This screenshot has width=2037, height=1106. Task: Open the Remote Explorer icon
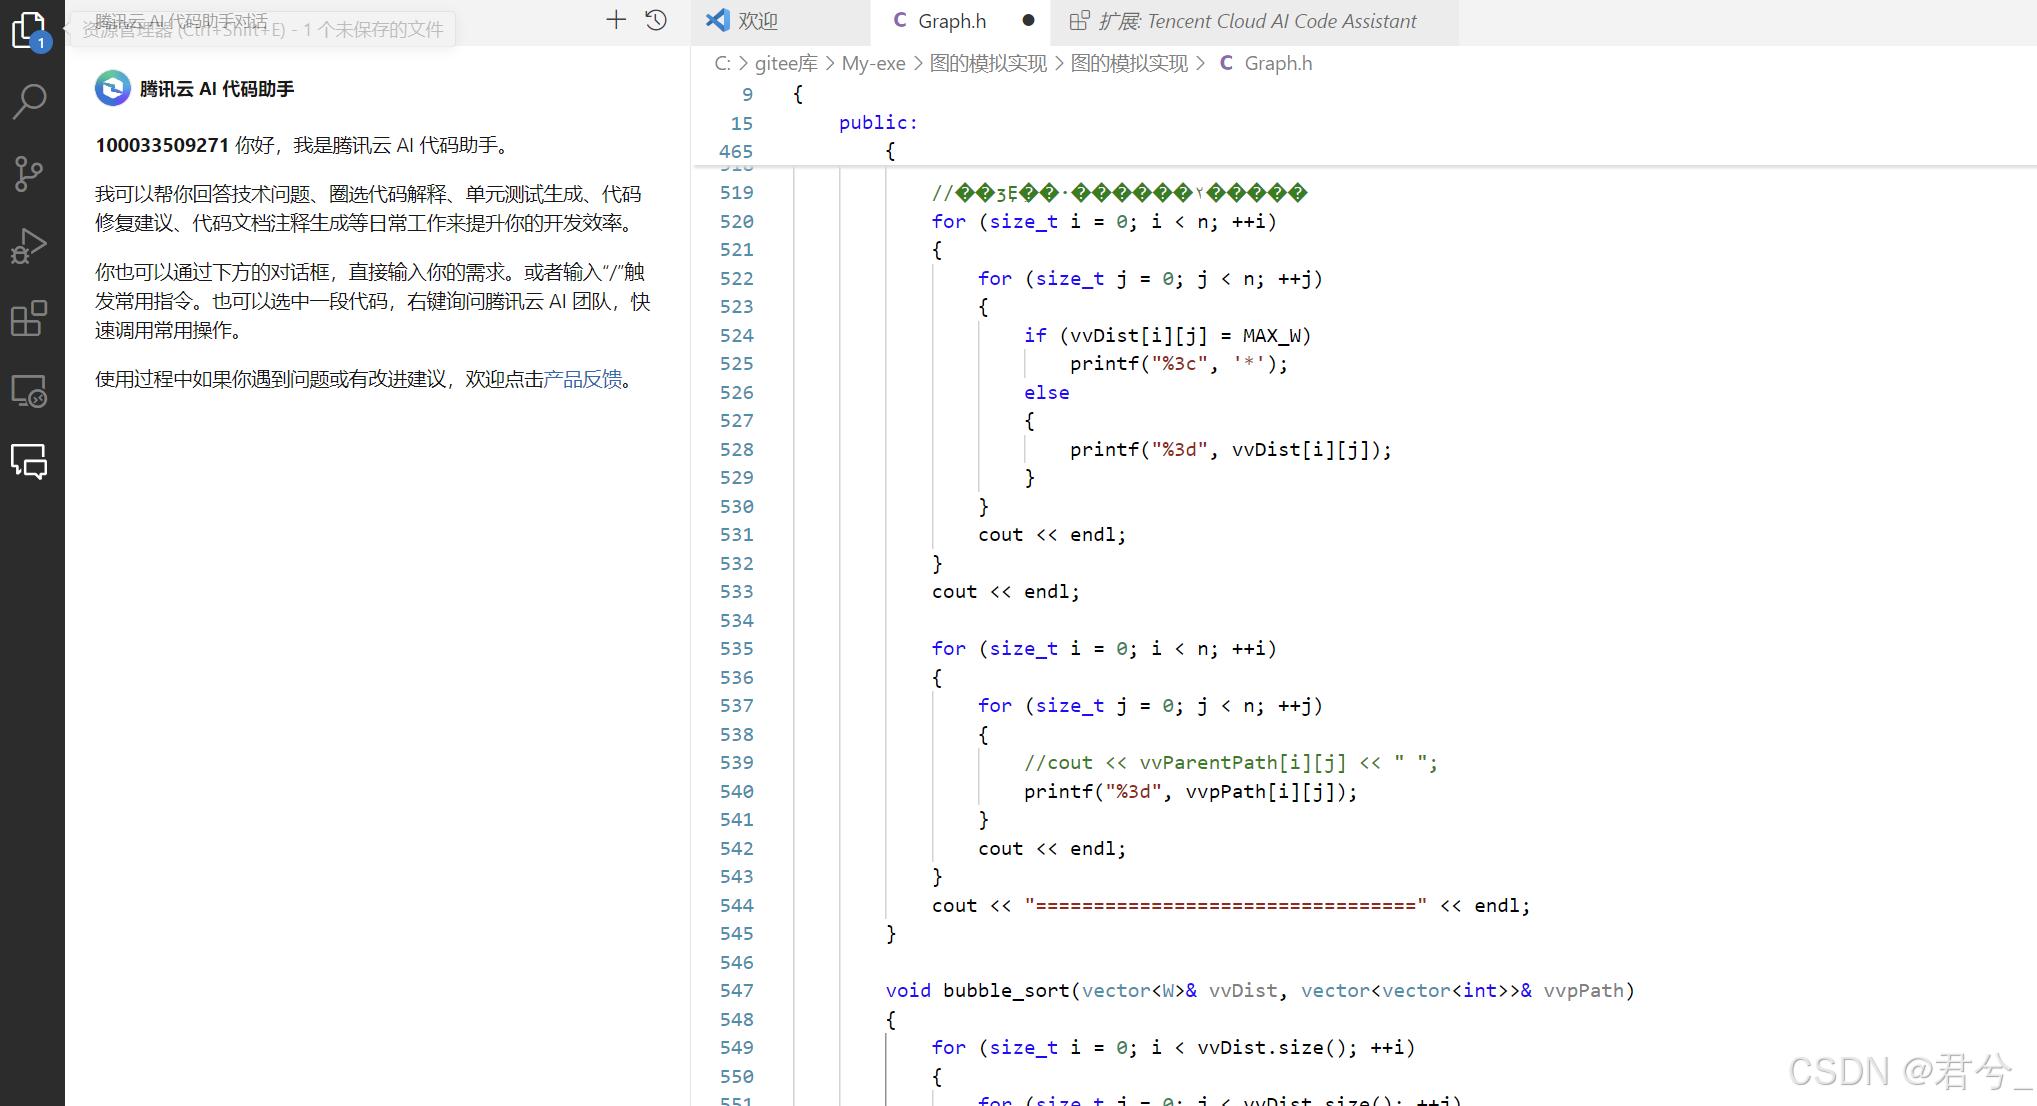coord(30,392)
